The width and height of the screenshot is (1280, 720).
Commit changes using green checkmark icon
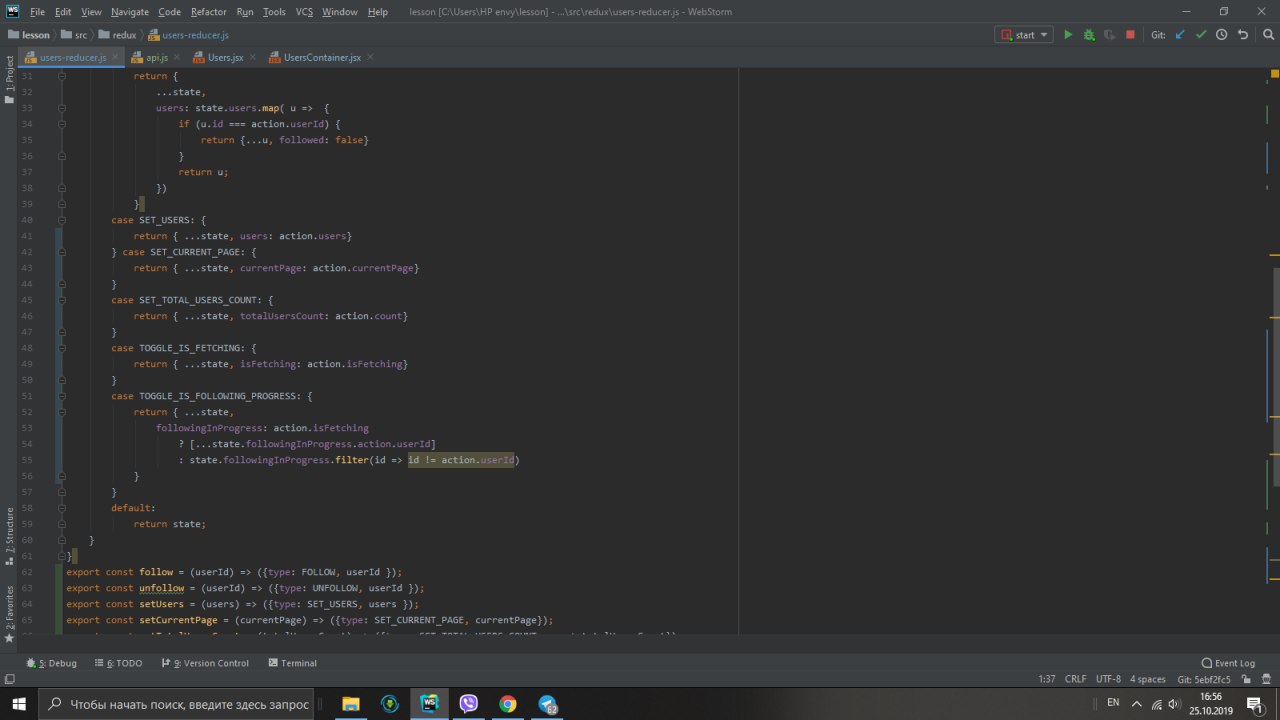tap(1201, 35)
